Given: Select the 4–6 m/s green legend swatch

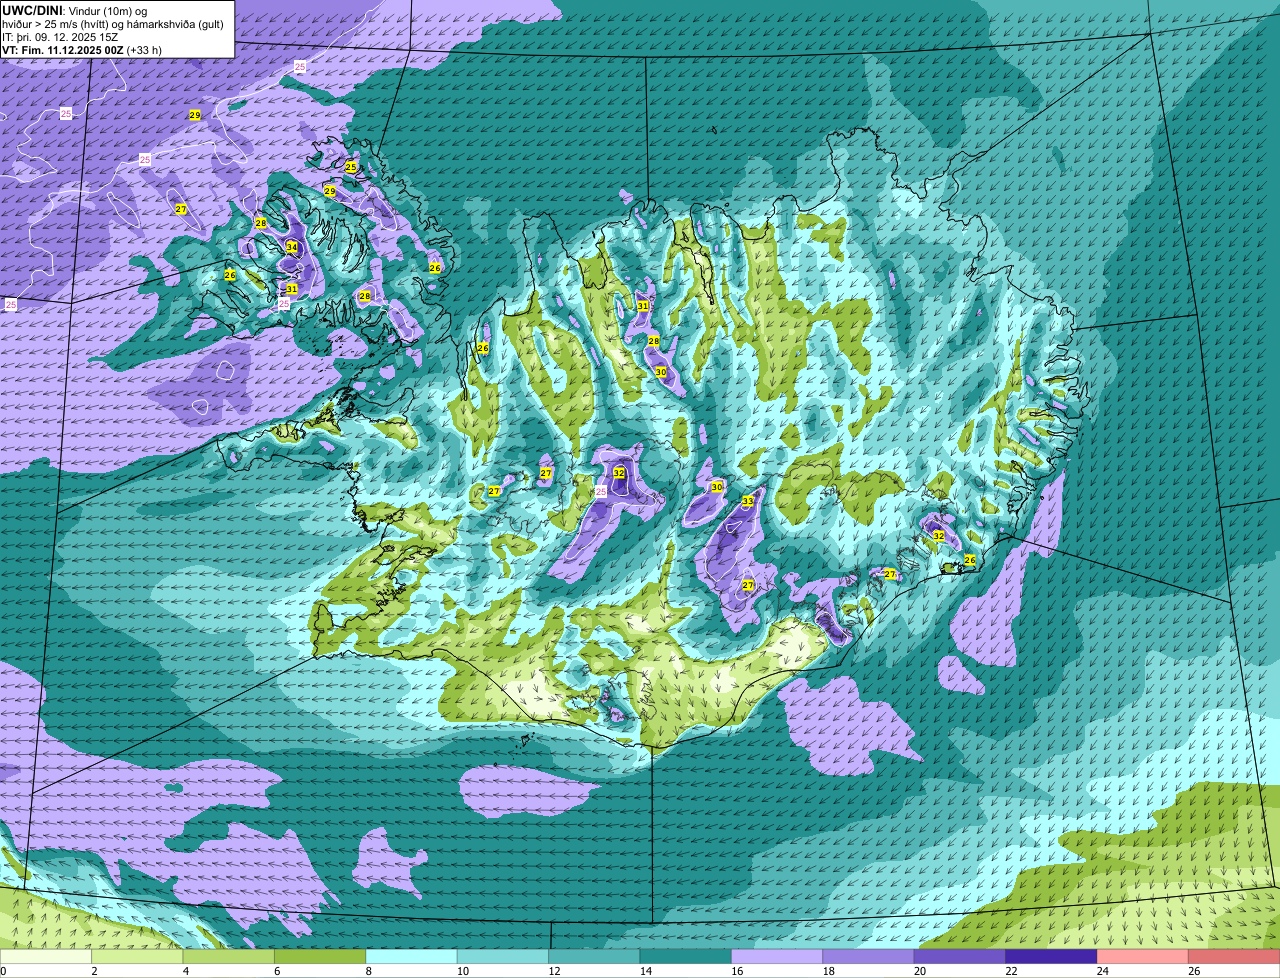Looking at the screenshot, I should [229, 956].
